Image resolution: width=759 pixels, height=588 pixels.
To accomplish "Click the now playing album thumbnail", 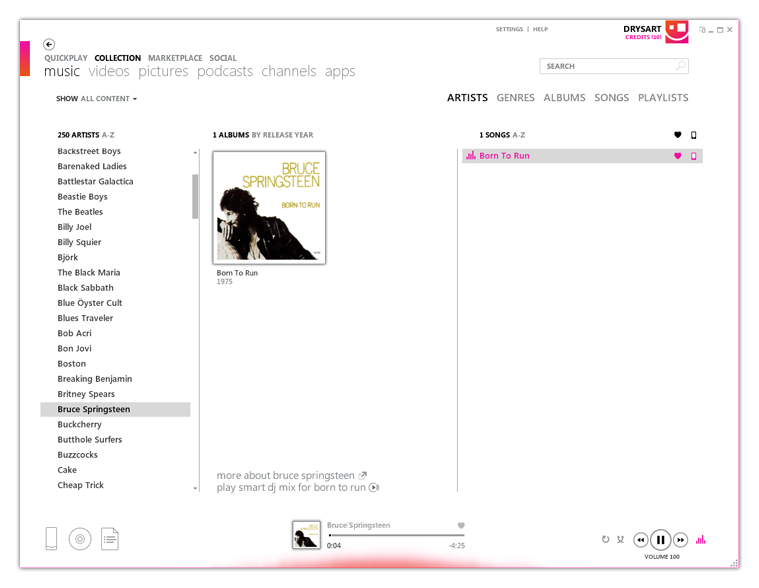I will tap(306, 535).
